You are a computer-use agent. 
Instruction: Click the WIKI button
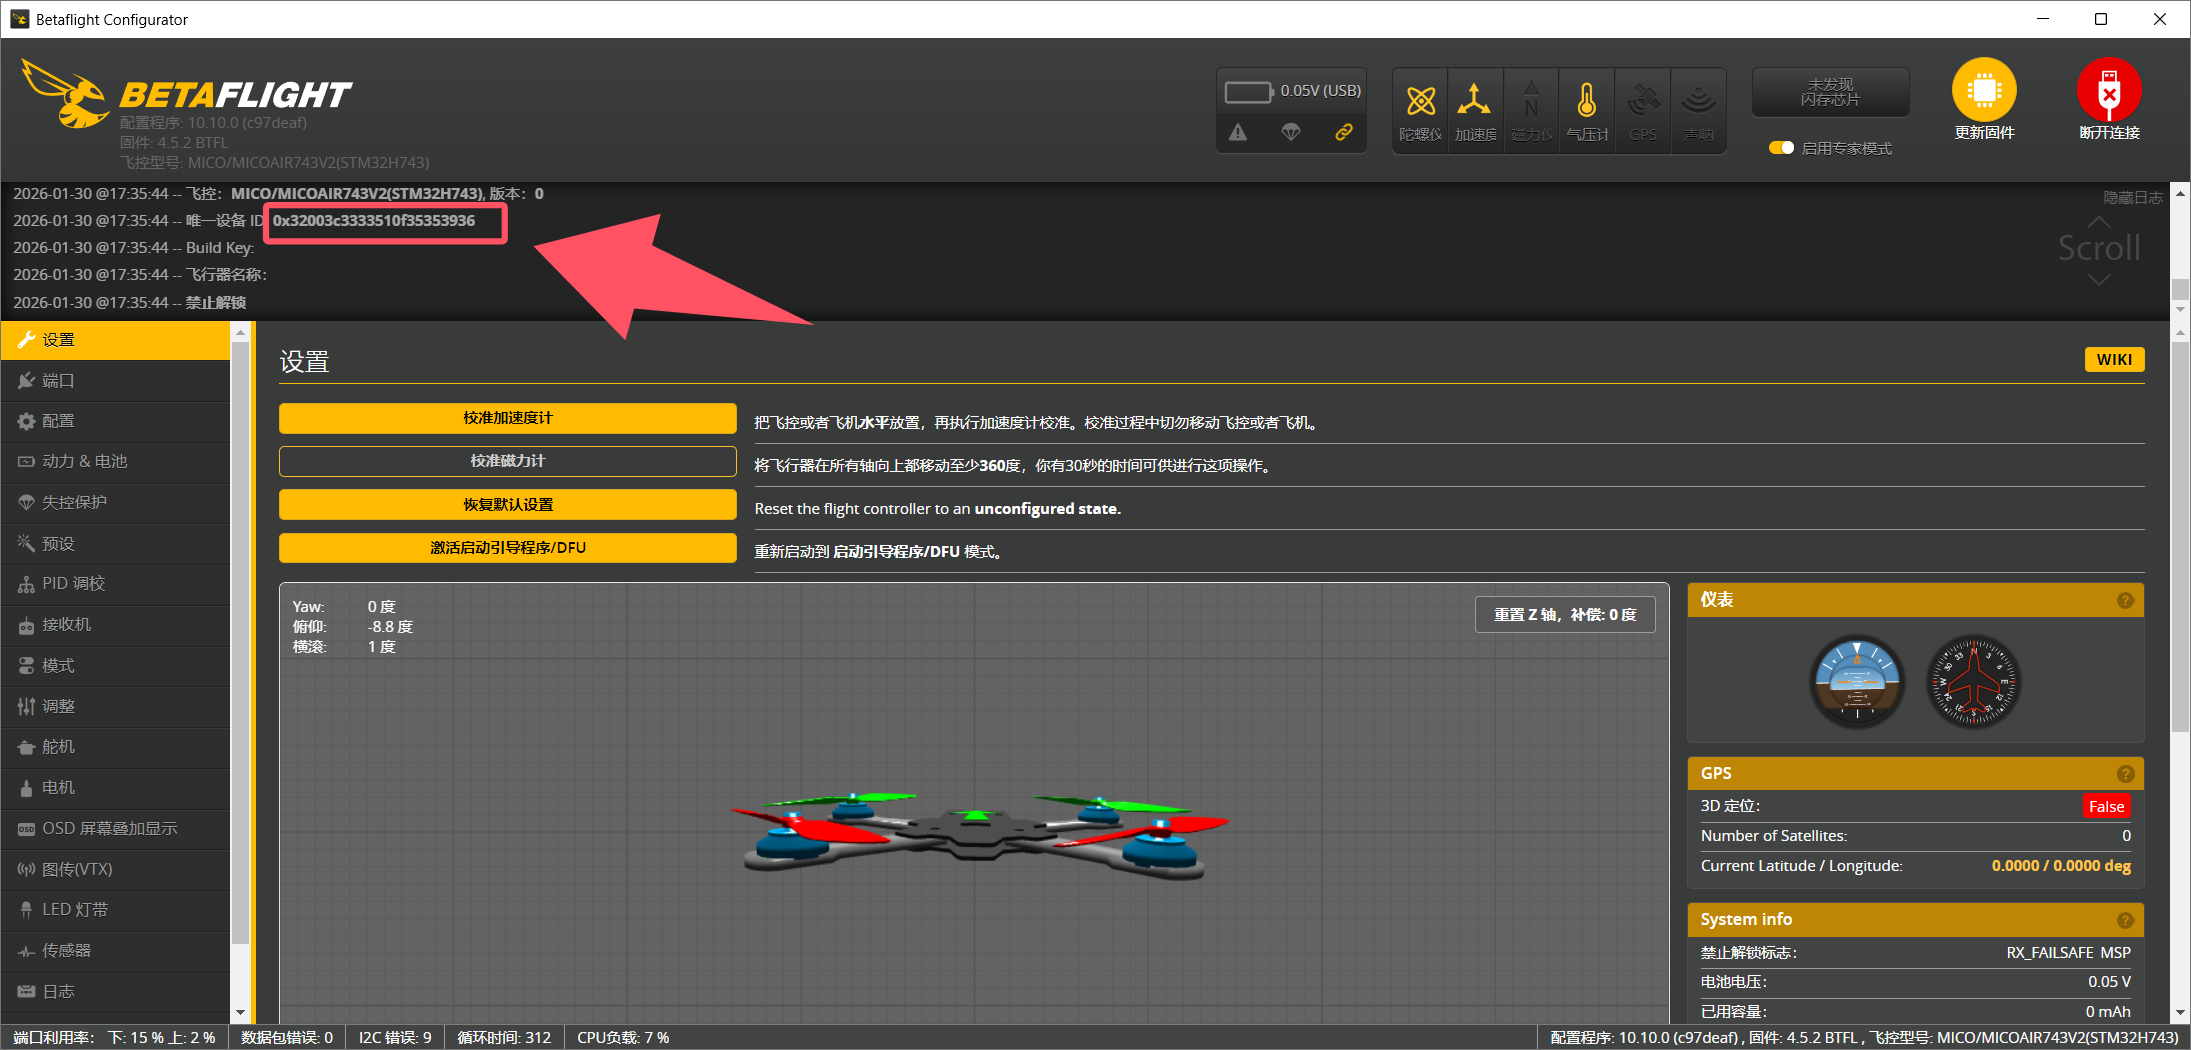2113,360
